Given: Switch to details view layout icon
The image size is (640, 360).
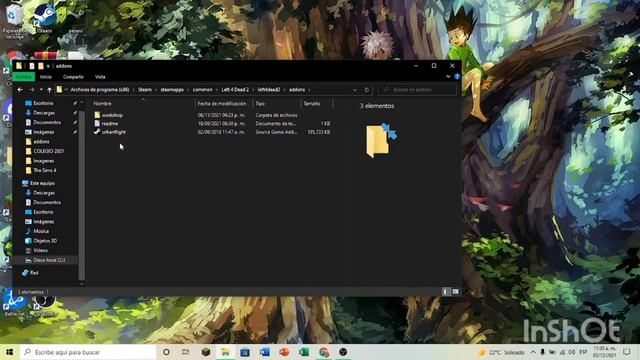Looking at the screenshot, I should [446, 291].
